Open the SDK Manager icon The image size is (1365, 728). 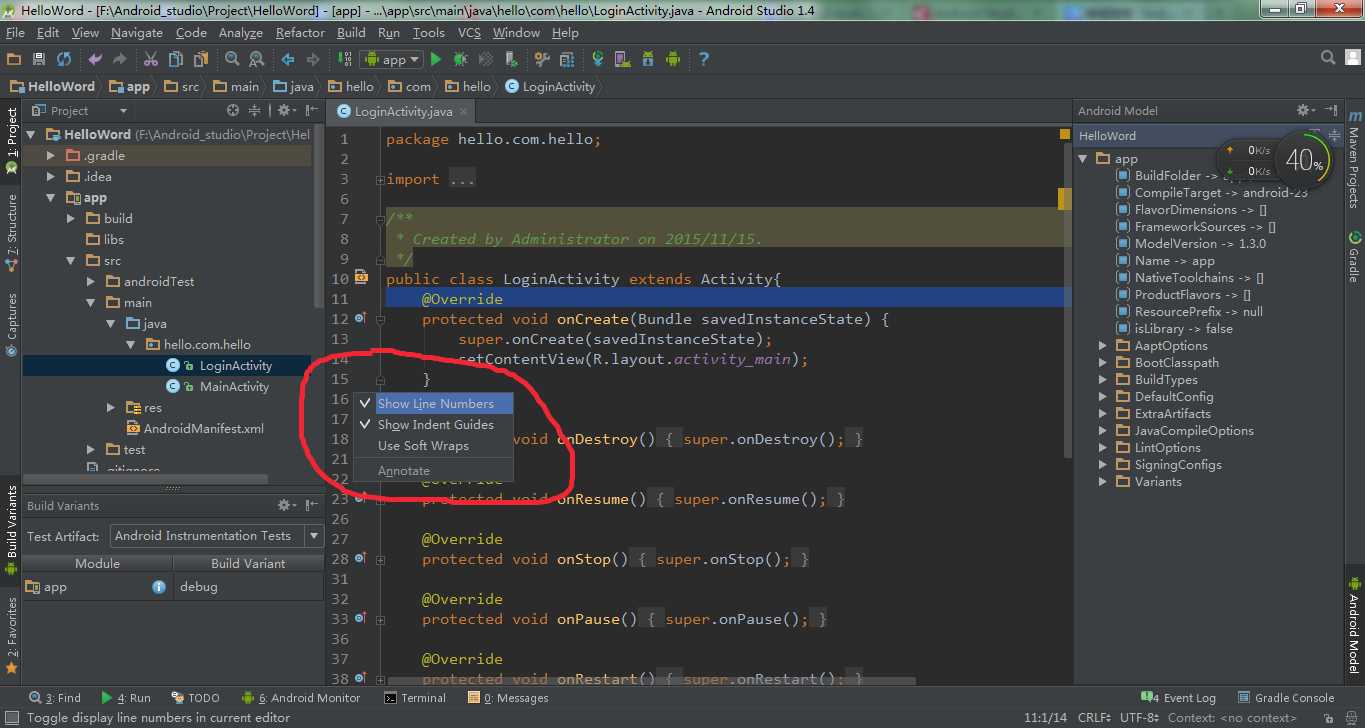pos(648,59)
